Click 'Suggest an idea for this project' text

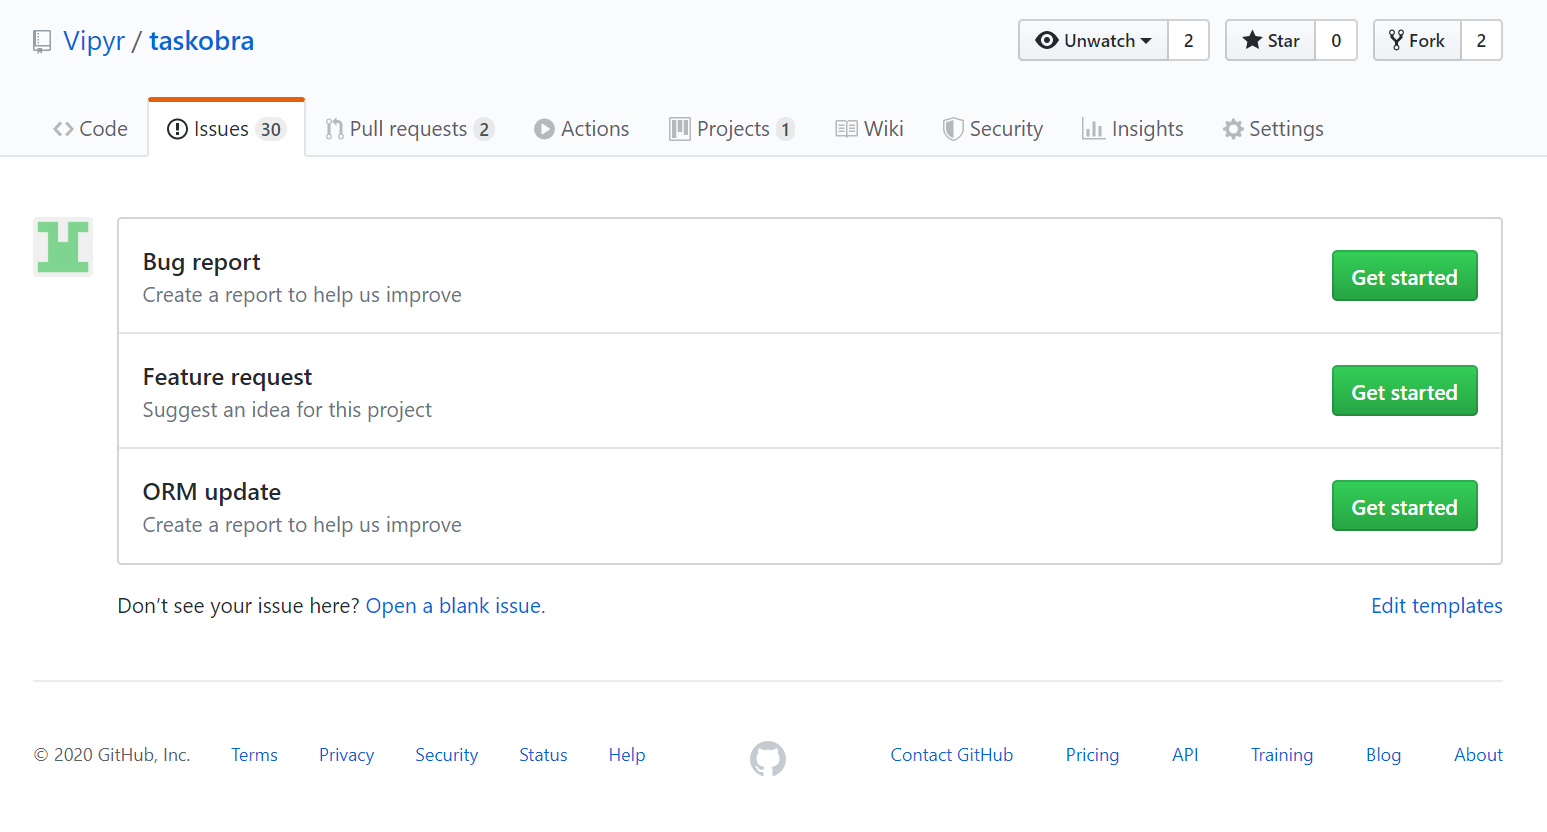click(287, 410)
